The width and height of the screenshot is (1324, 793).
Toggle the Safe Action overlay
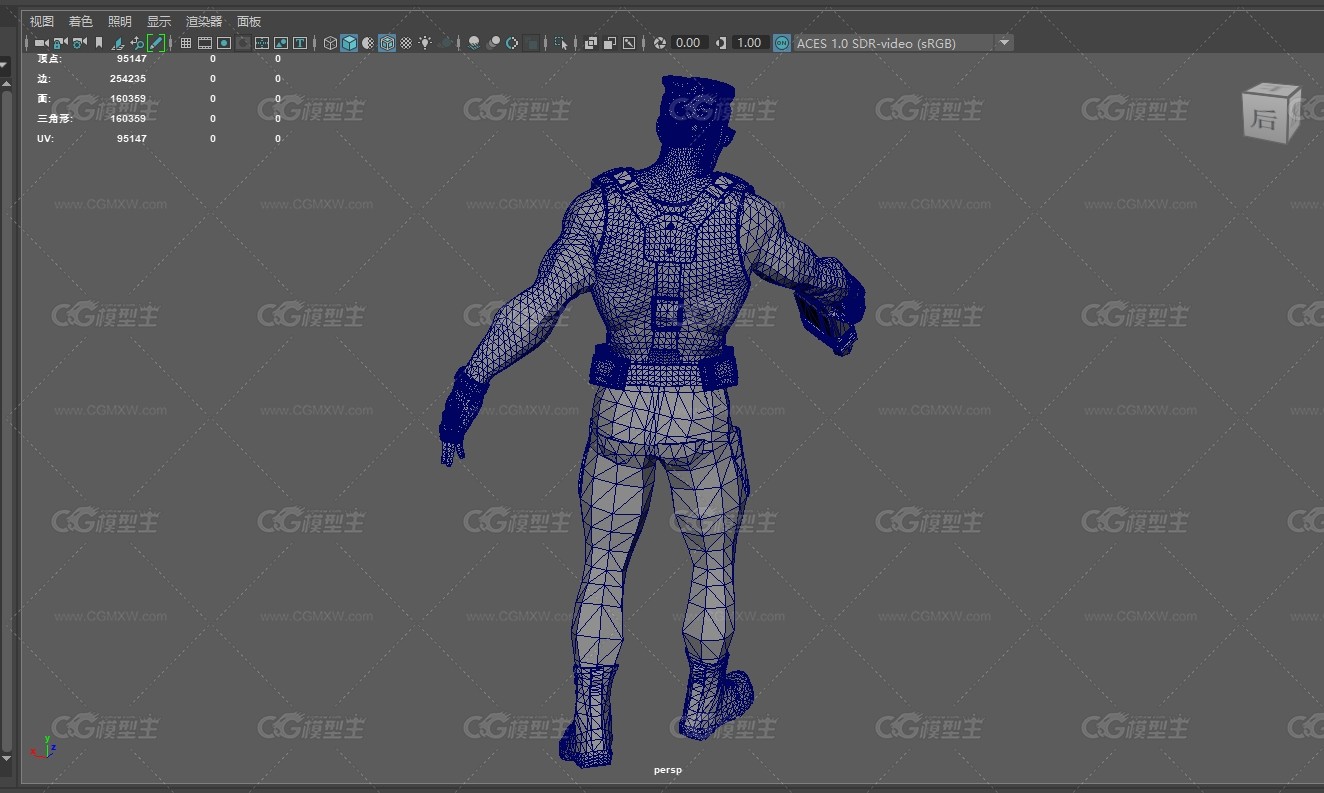coord(281,43)
